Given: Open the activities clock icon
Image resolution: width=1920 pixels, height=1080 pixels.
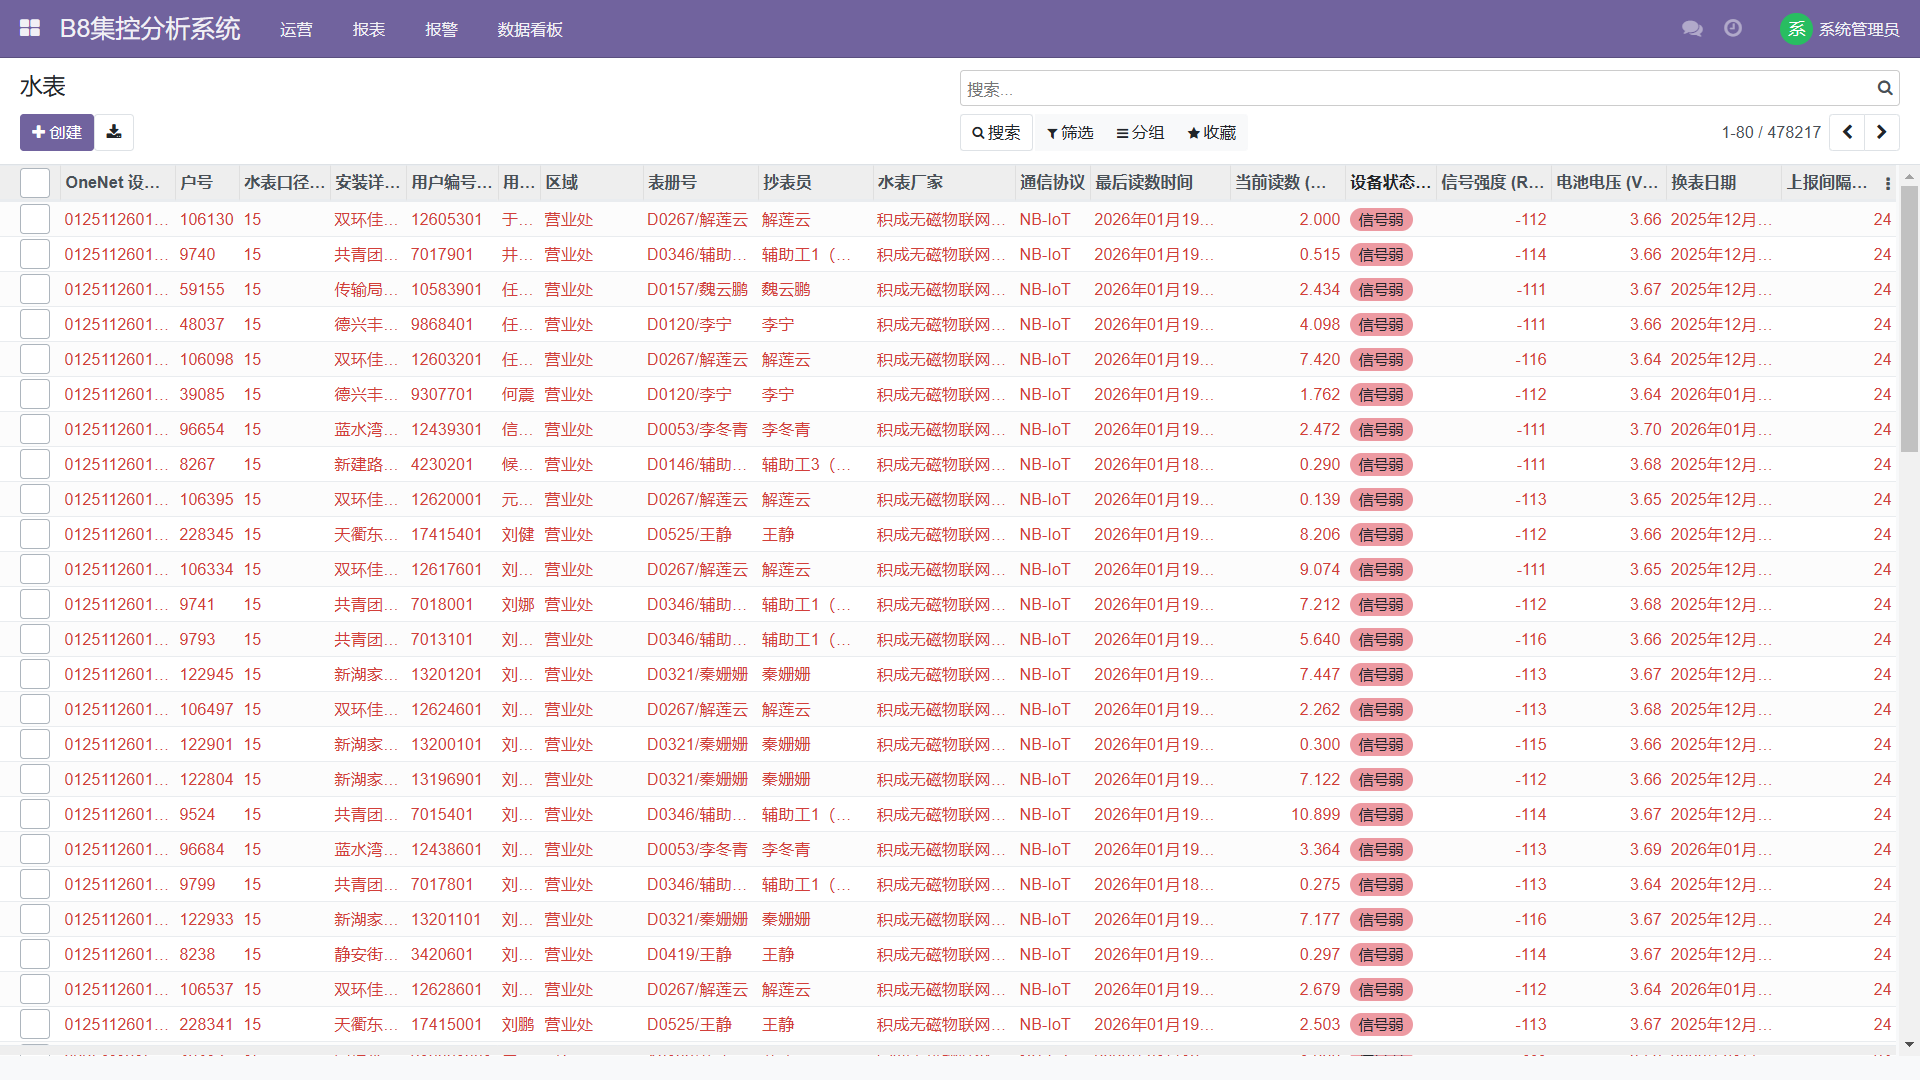Looking at the screenshot, I should point(1733,29).
